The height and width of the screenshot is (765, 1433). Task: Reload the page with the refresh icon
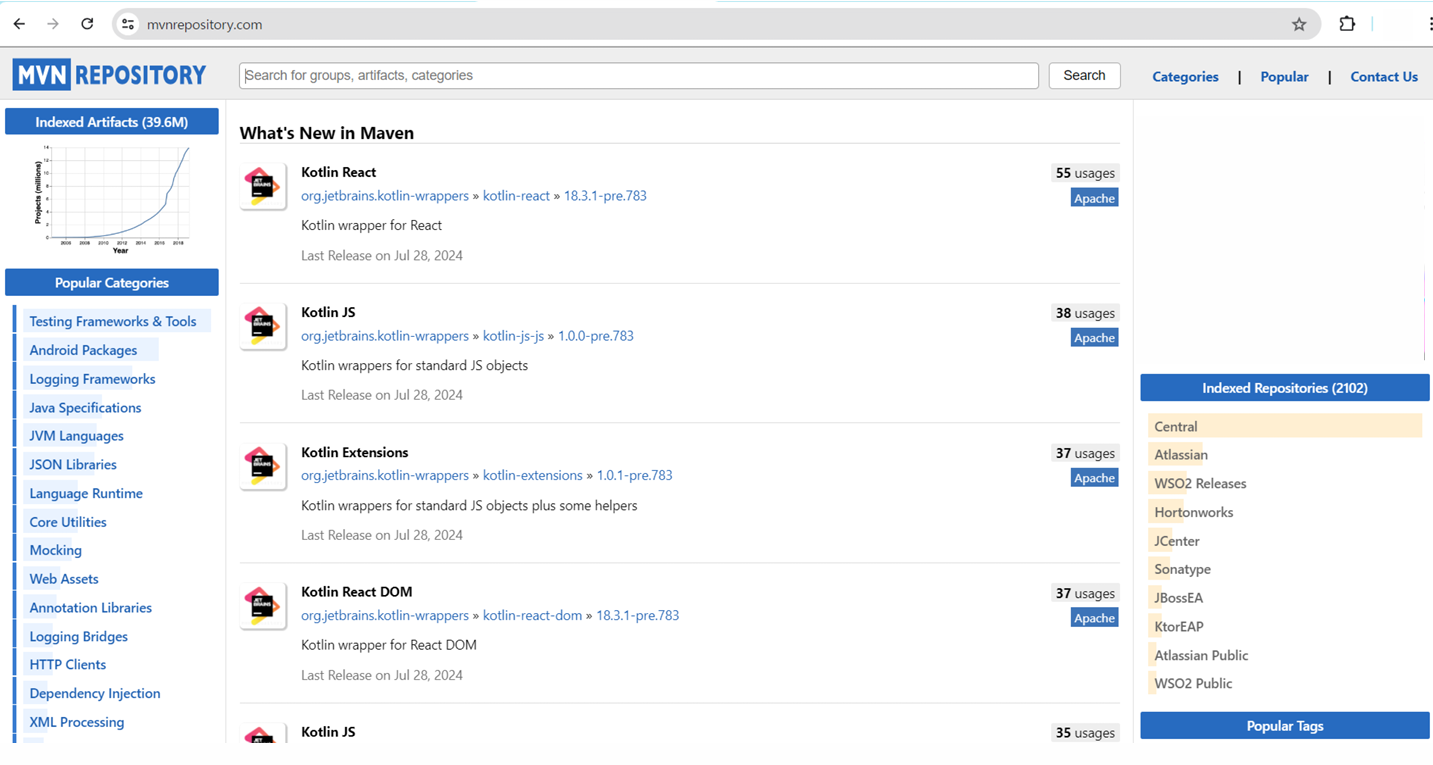[x=87, y=24]
